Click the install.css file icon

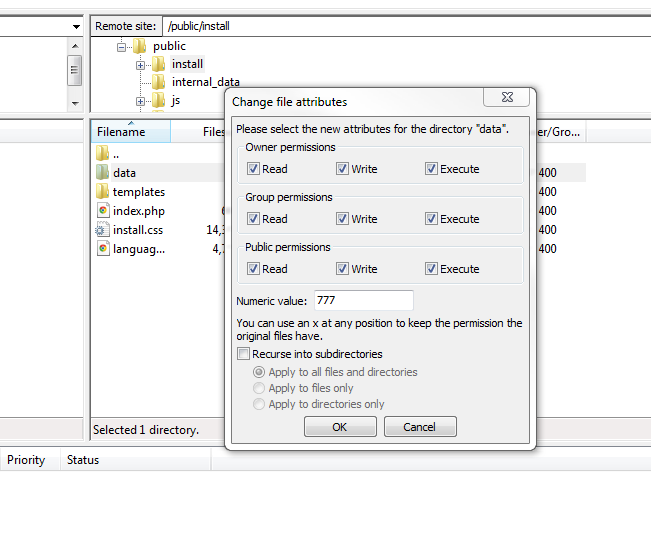pyautogui.click(x=102, y=230)
